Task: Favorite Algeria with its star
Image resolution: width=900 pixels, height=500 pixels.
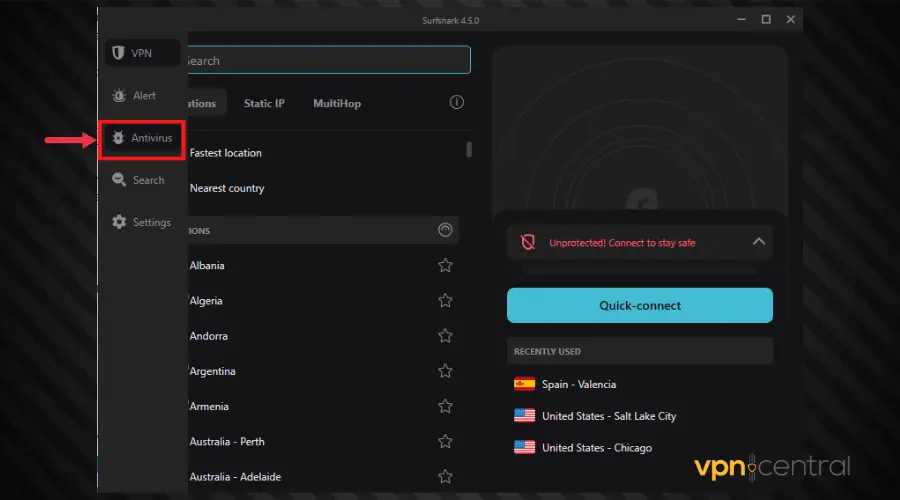Action: 445,300
